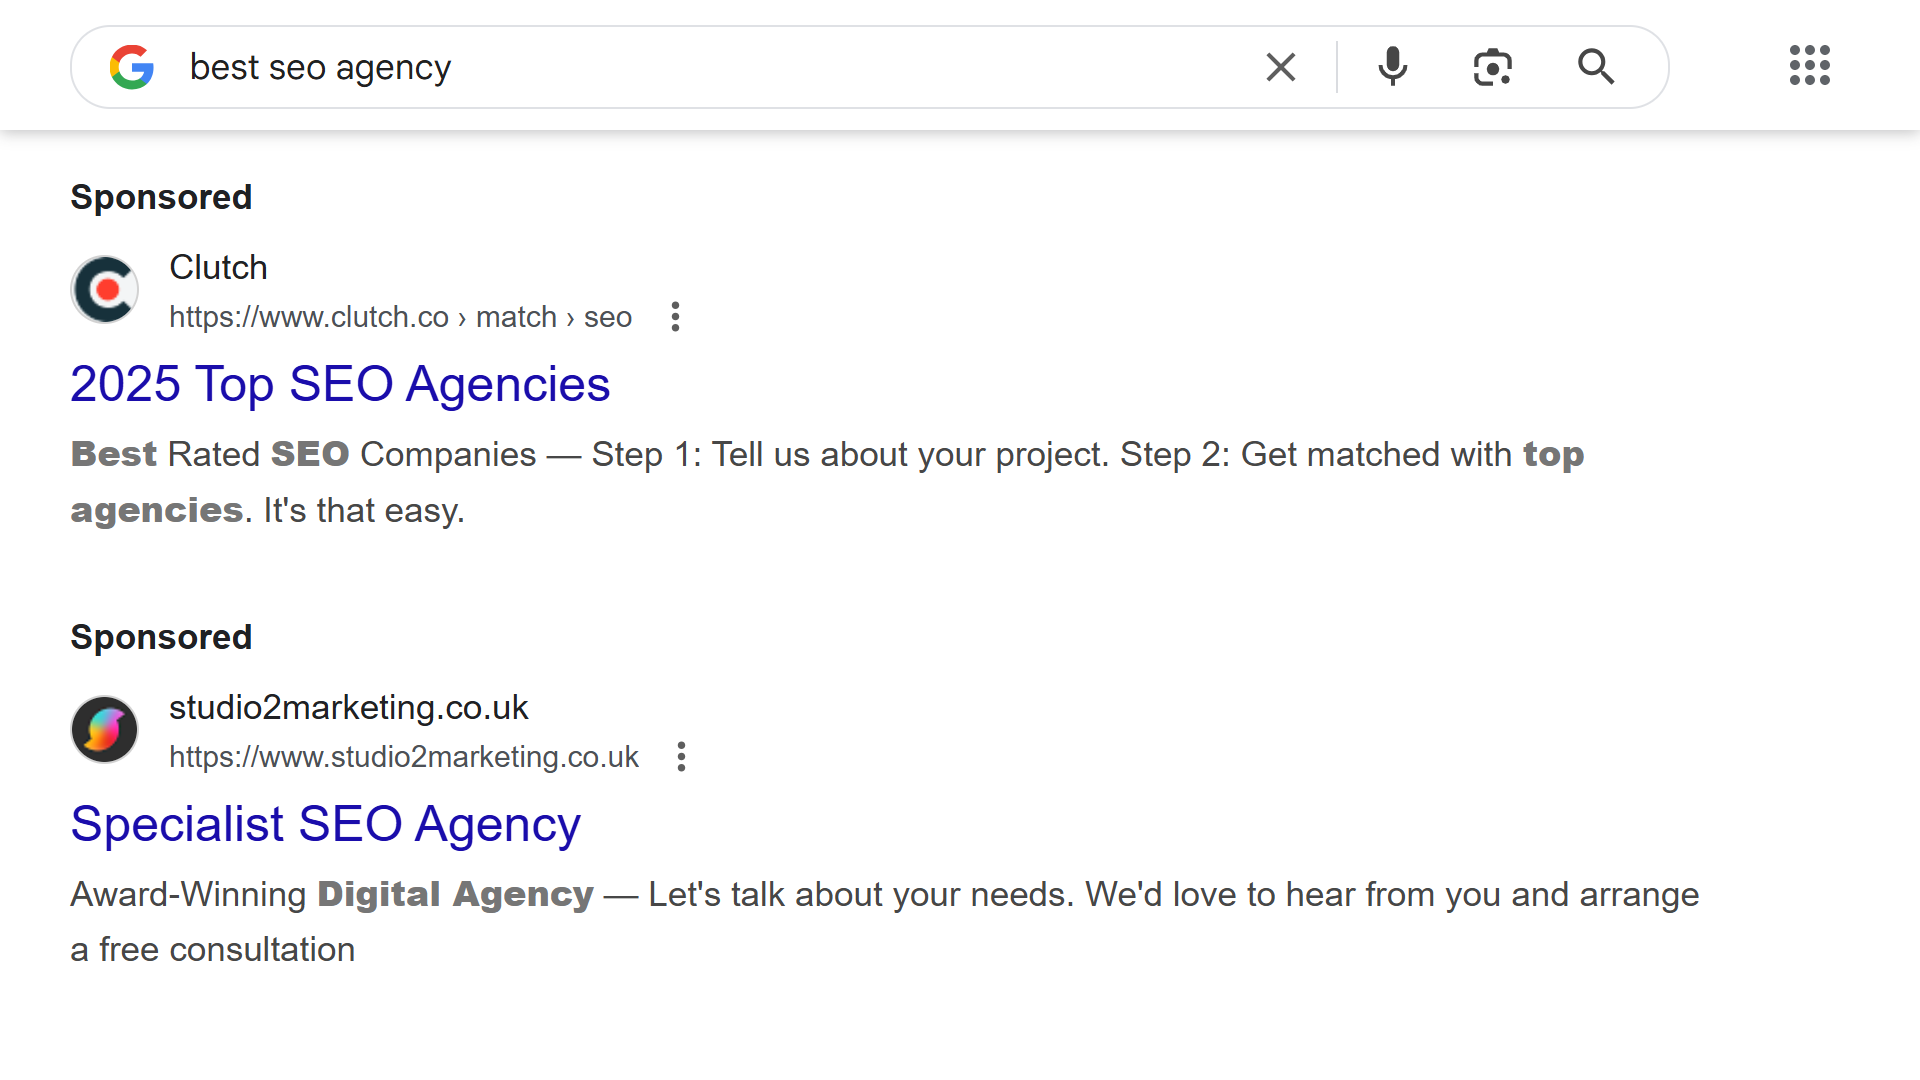Screen dimensions: 1920x1080
Task: Select the search text best seo agency
Action: [x=320, y=67]
